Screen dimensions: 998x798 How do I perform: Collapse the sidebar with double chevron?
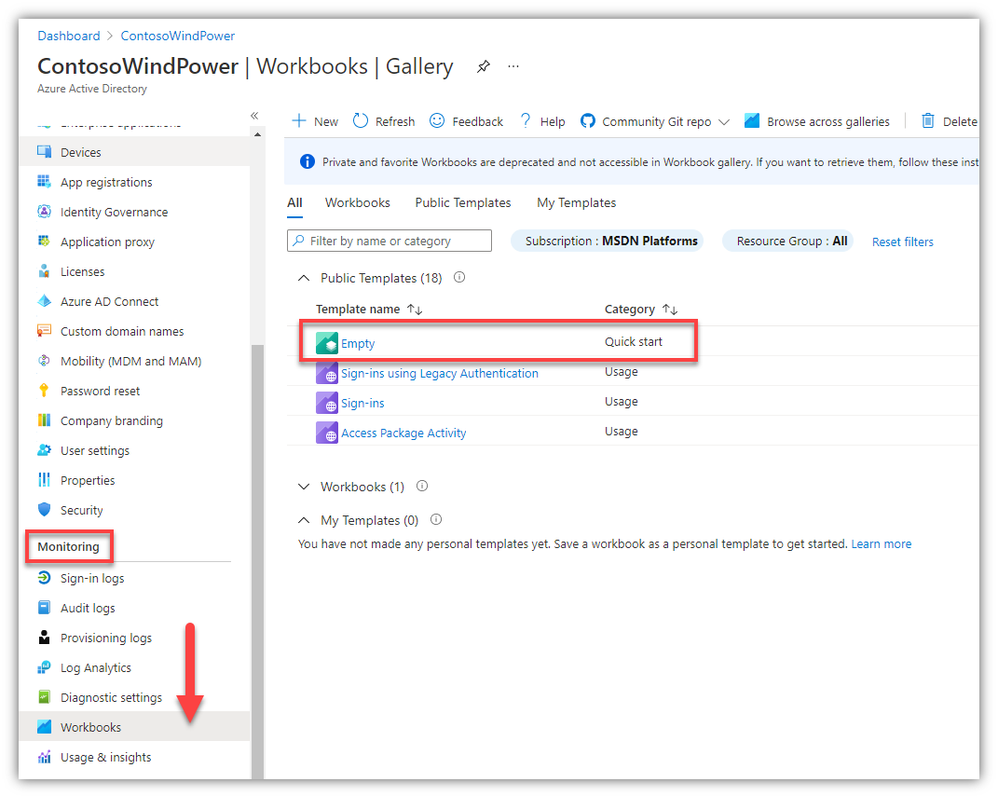pyautogui.click(x=255, y=115)
